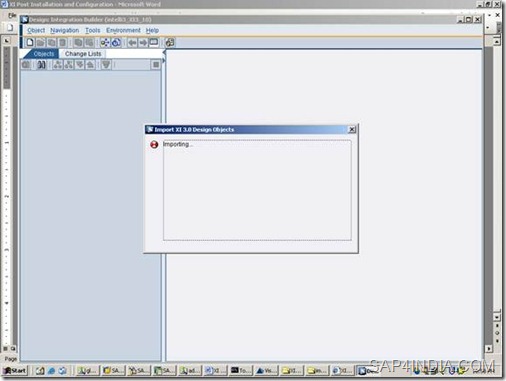This screenshot has width=506, height=381.
Task: Click the copy object toolbar icon
Action: click(x=51, y=42)
